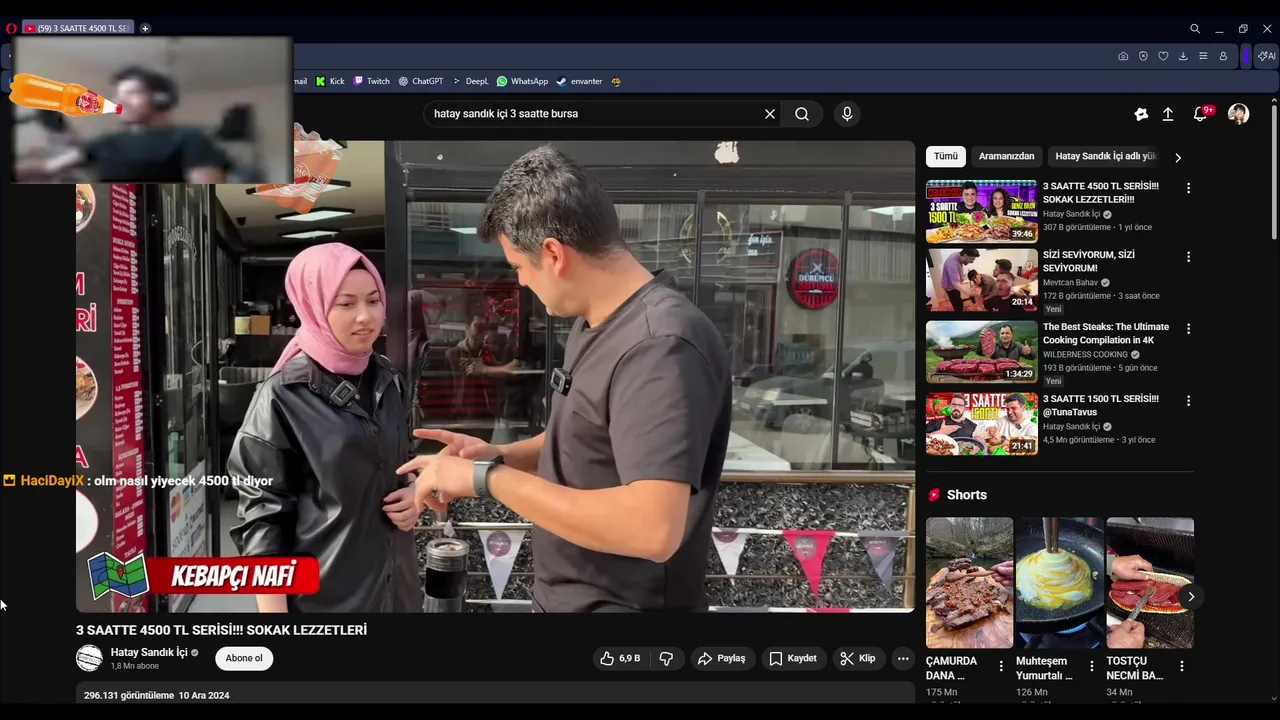Open the Kick bookmark
Screen dimensions: 1280x720
point(330,82)
